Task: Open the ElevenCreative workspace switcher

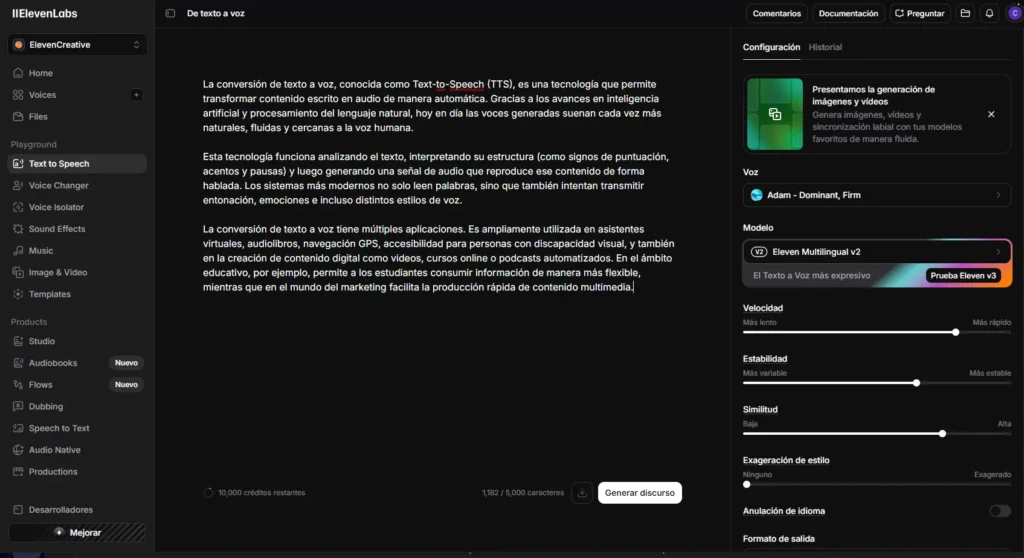Action: click(77, 44)
